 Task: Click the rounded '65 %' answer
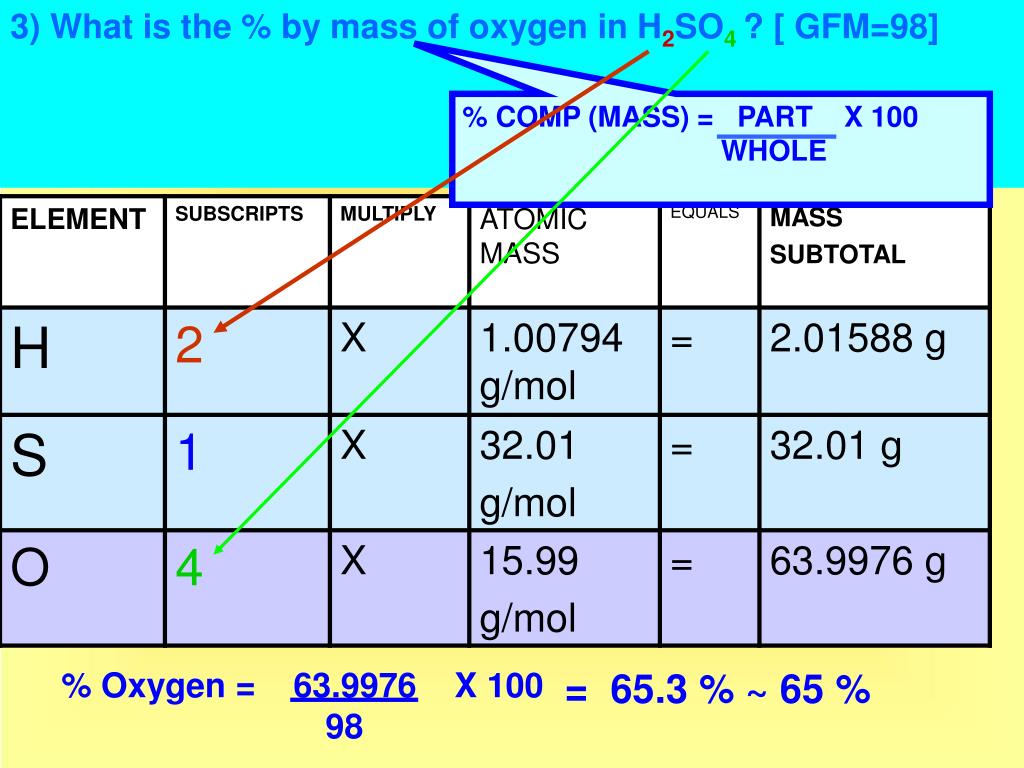[824, 690]
